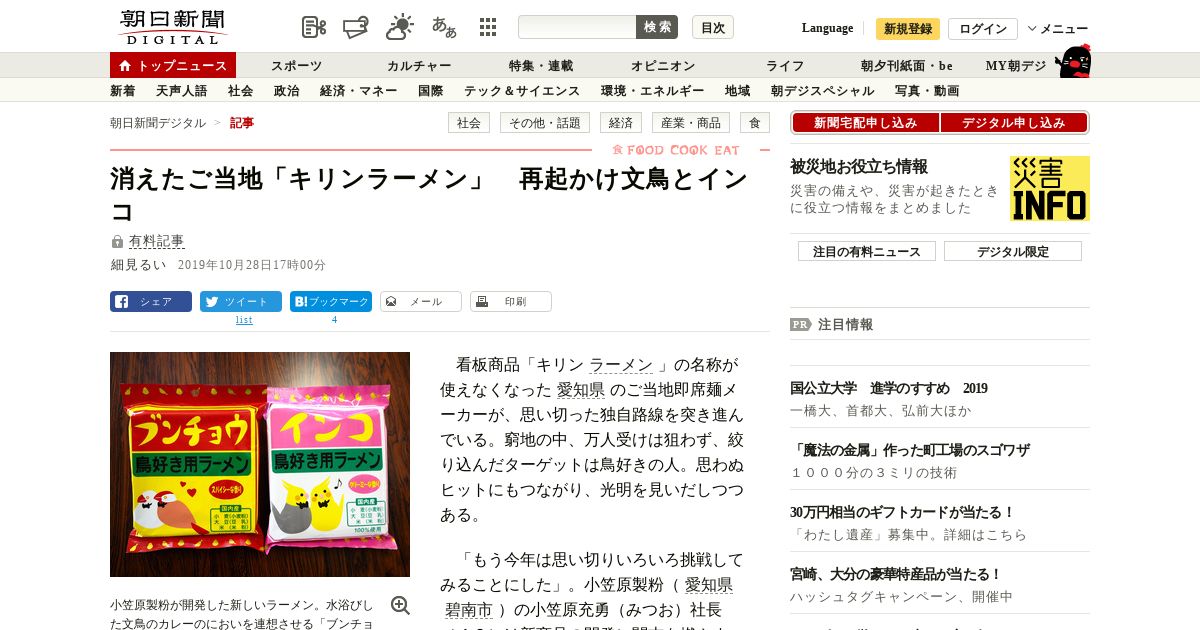Open the オピニオン tab

click(x=663, y=66)
